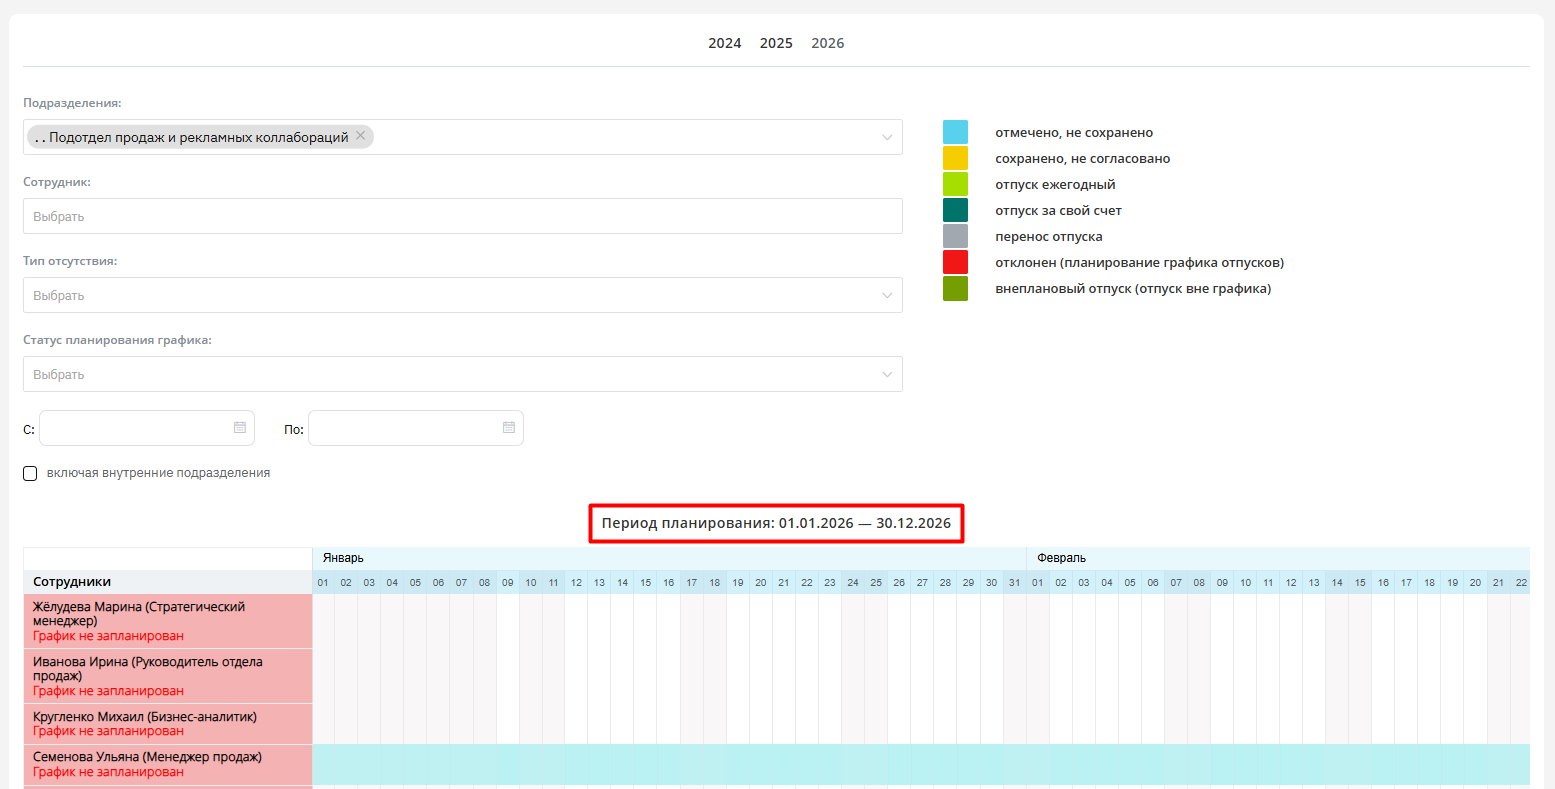Open calendar icon in the По date field
Image resolution: width=1555 pixels, height=789 pixels.
pyautogui.click(x=509, y=428)
